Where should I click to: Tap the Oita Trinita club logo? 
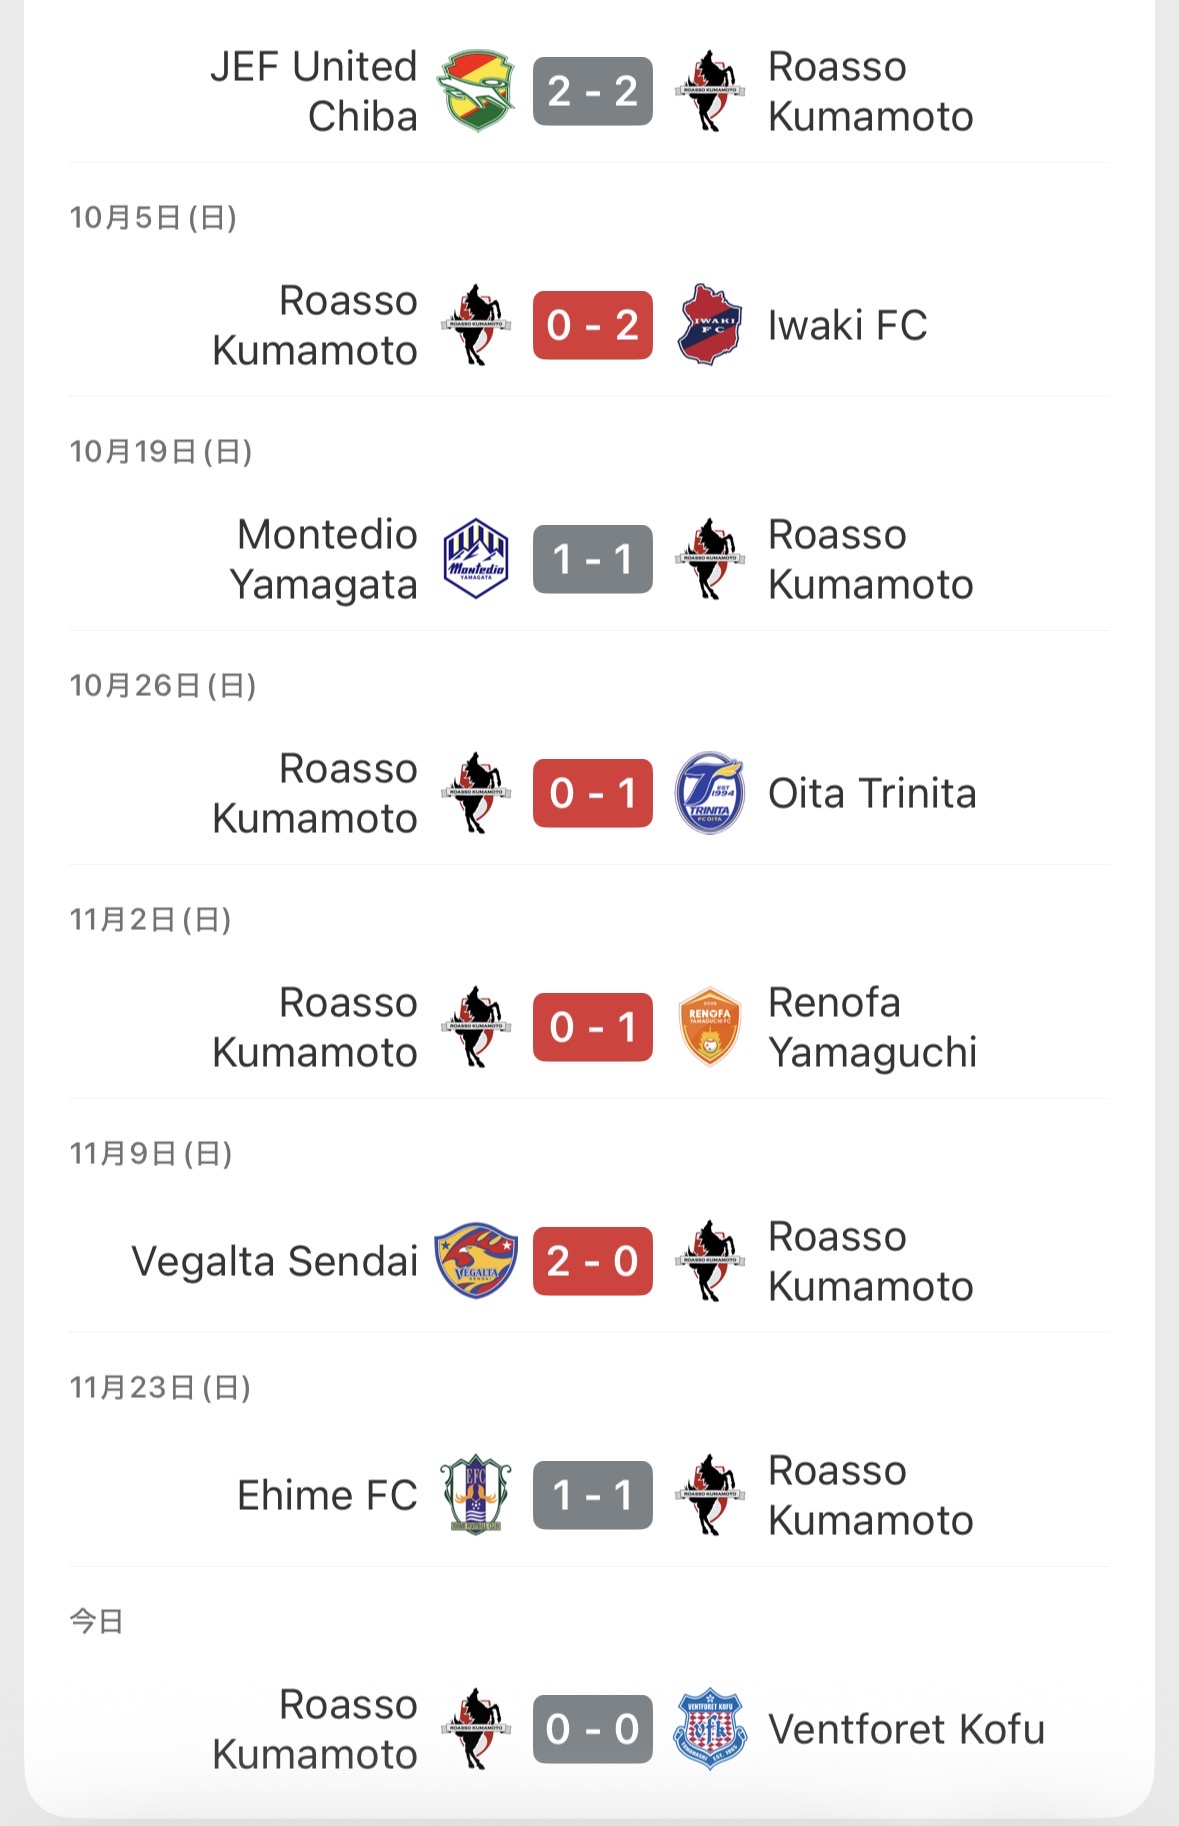click(709, 793)
